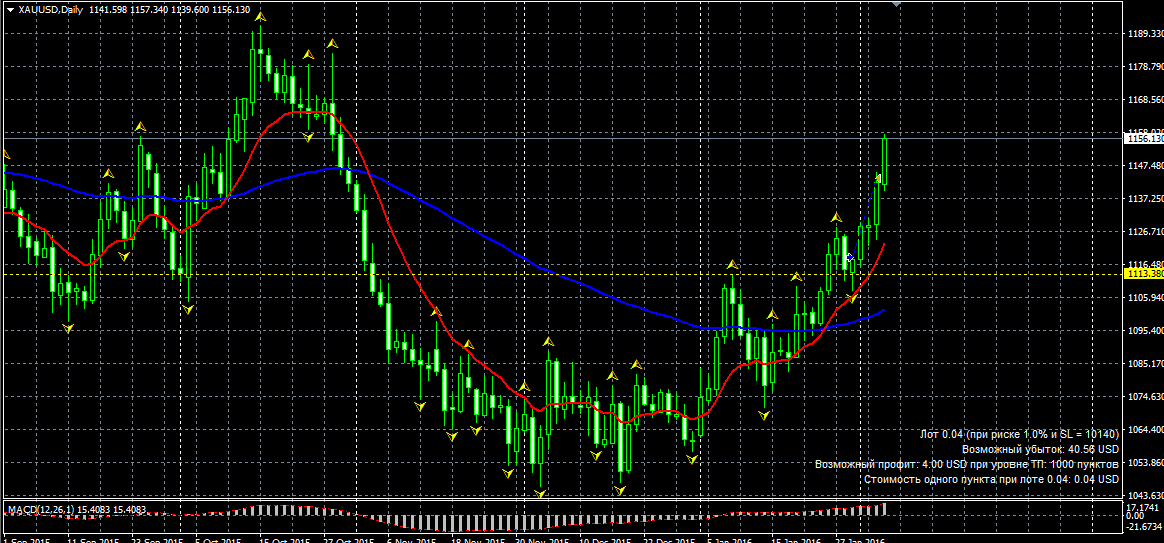Select the yellow 1113.380 level label
This screenshot has height=543, width=1164.
pyautogui.click(x=1144, y=274)
